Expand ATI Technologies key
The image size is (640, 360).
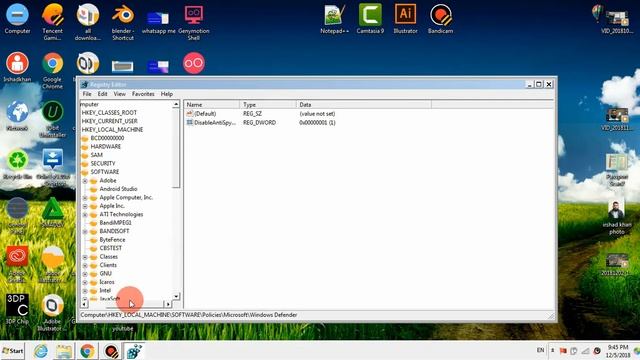coord(85,215)
